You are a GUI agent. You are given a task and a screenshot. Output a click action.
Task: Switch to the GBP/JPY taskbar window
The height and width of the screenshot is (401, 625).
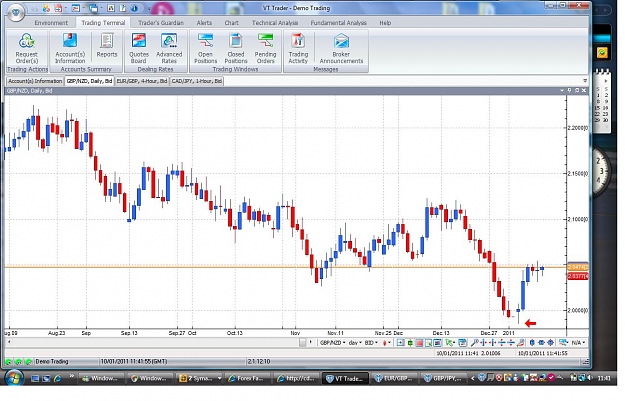click(444, 378)
